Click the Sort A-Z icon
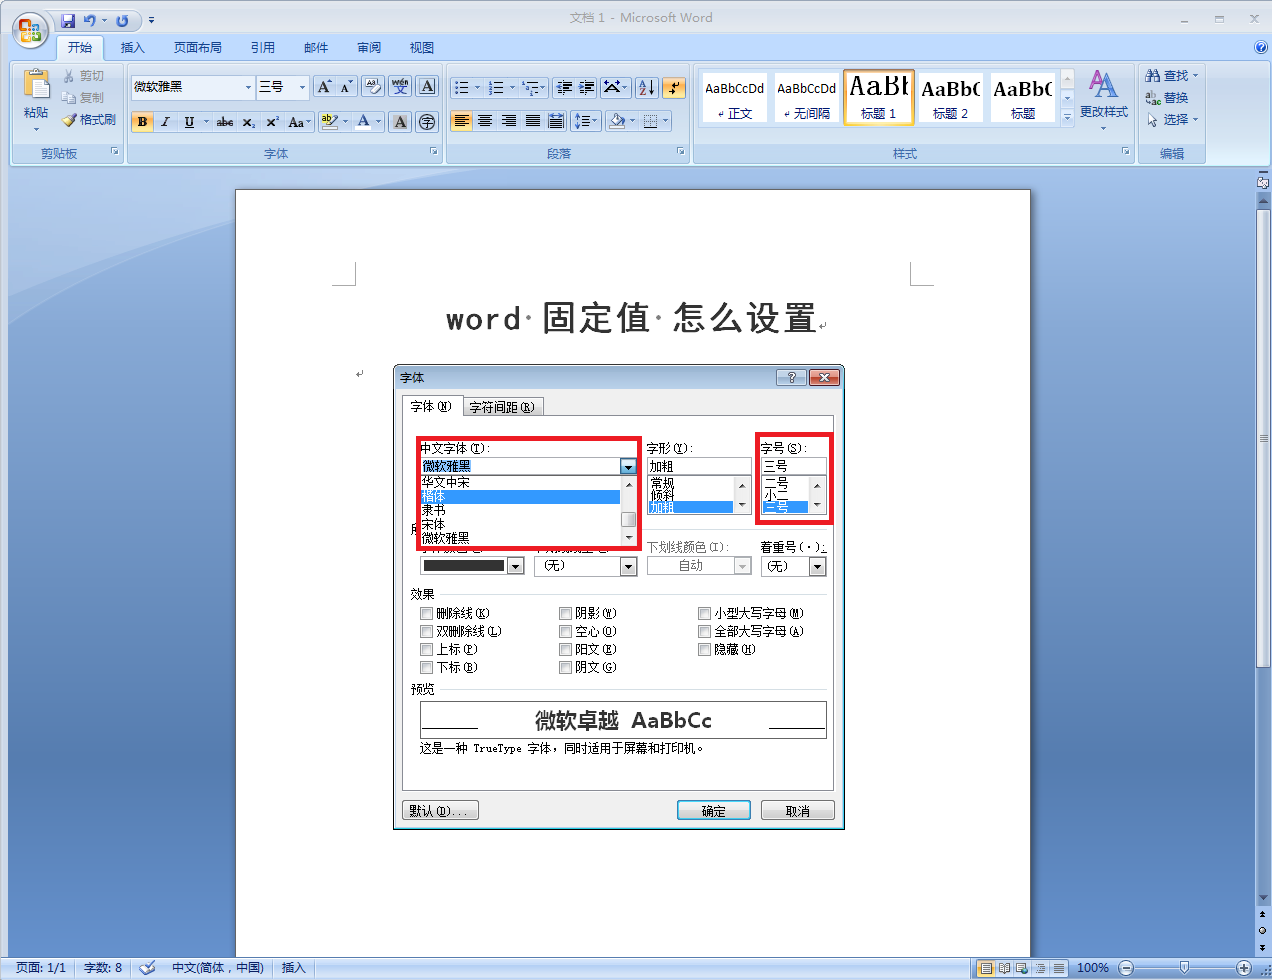Image resolution: width=1272 pixels, height=980 pixels. (x=647, y=87)
